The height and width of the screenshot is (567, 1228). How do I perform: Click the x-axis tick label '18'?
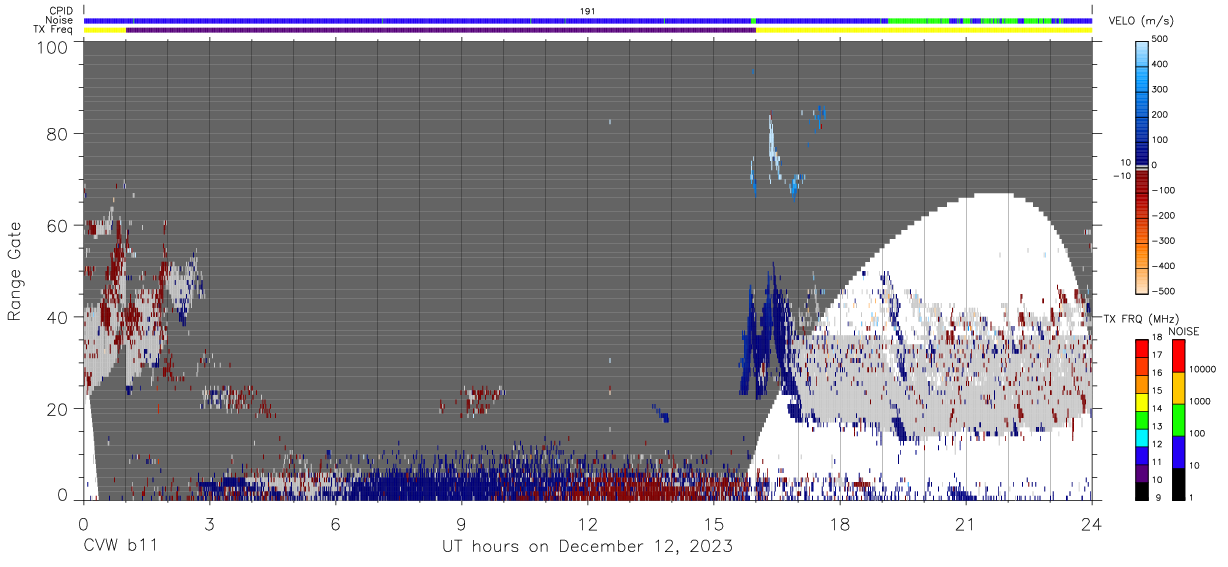pos(839,524)
